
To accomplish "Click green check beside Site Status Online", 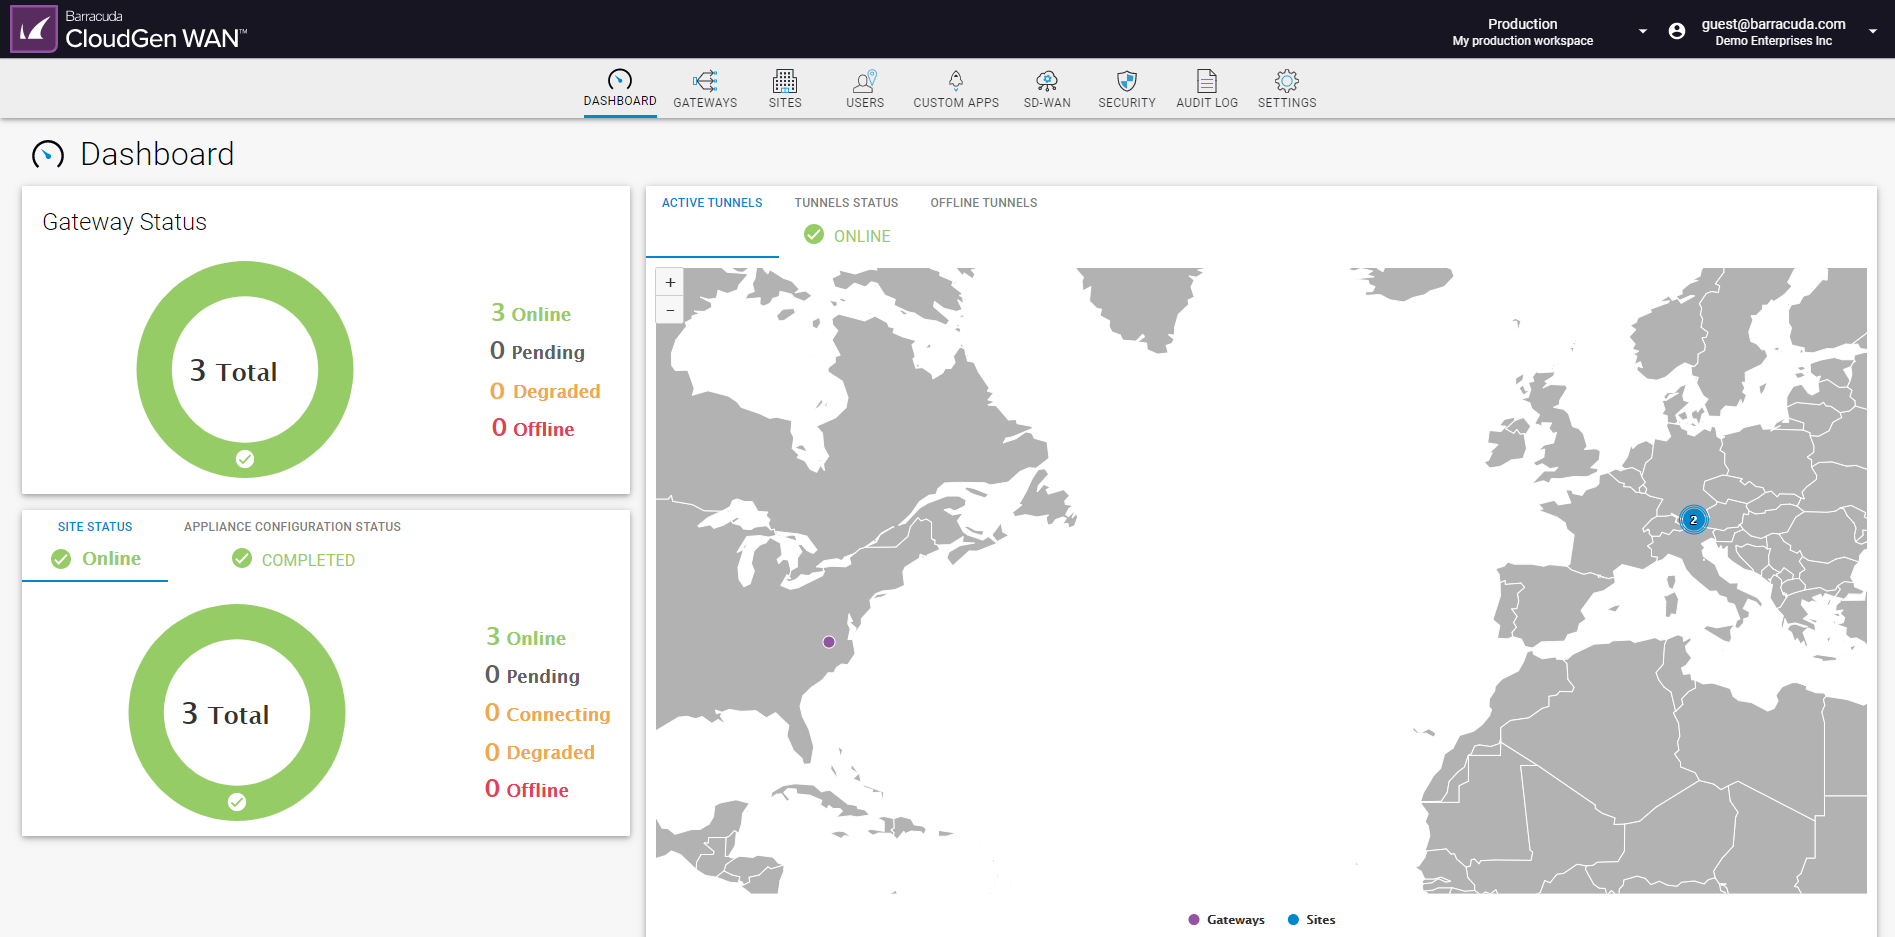I will coord(61,559).
